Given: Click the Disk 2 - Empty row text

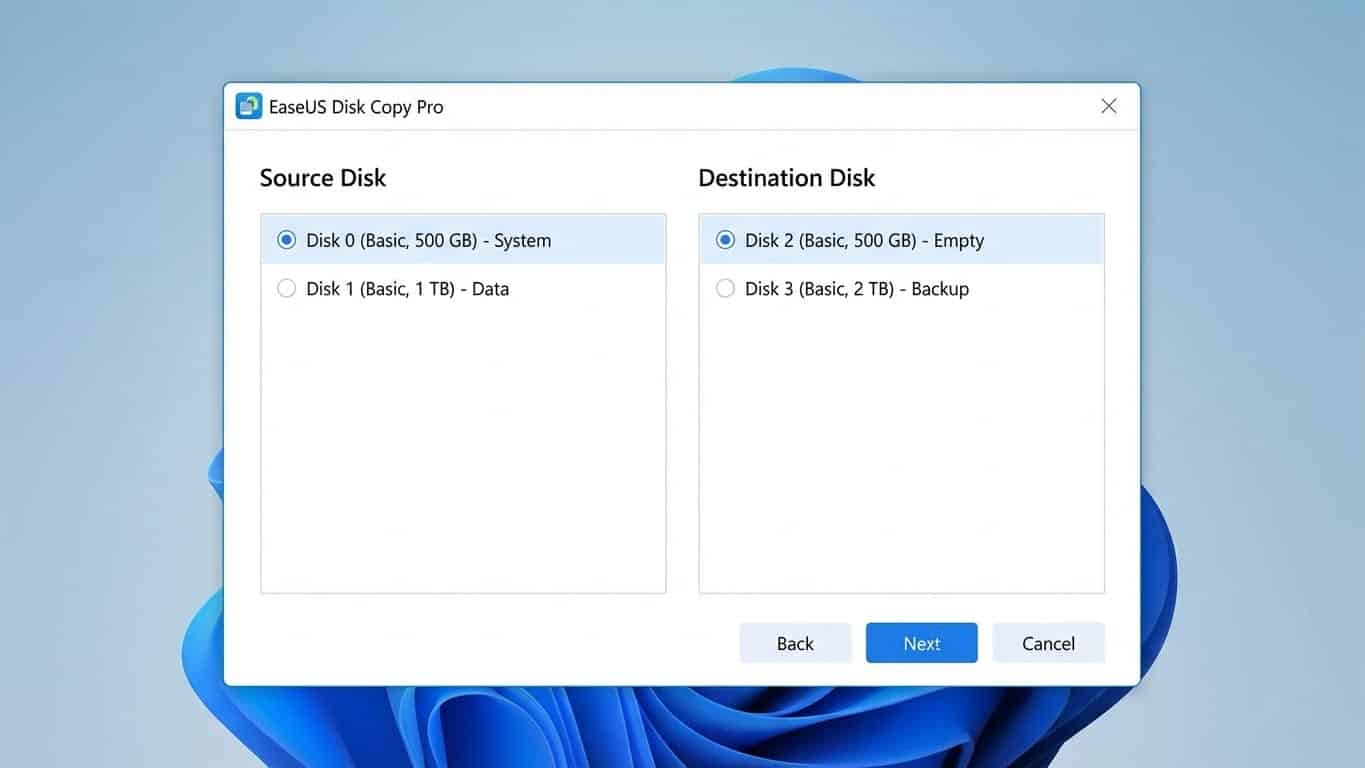Looking at the screenshot, I should point(864,239).
